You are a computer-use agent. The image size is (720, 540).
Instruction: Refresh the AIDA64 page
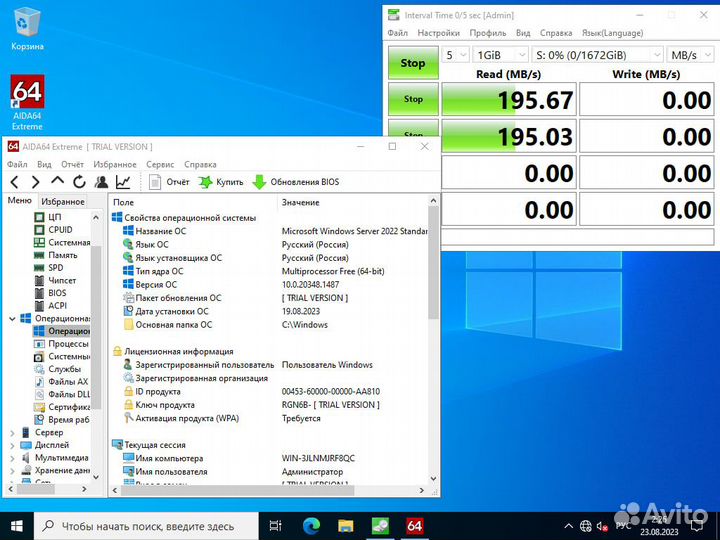(x=79, y=182)
